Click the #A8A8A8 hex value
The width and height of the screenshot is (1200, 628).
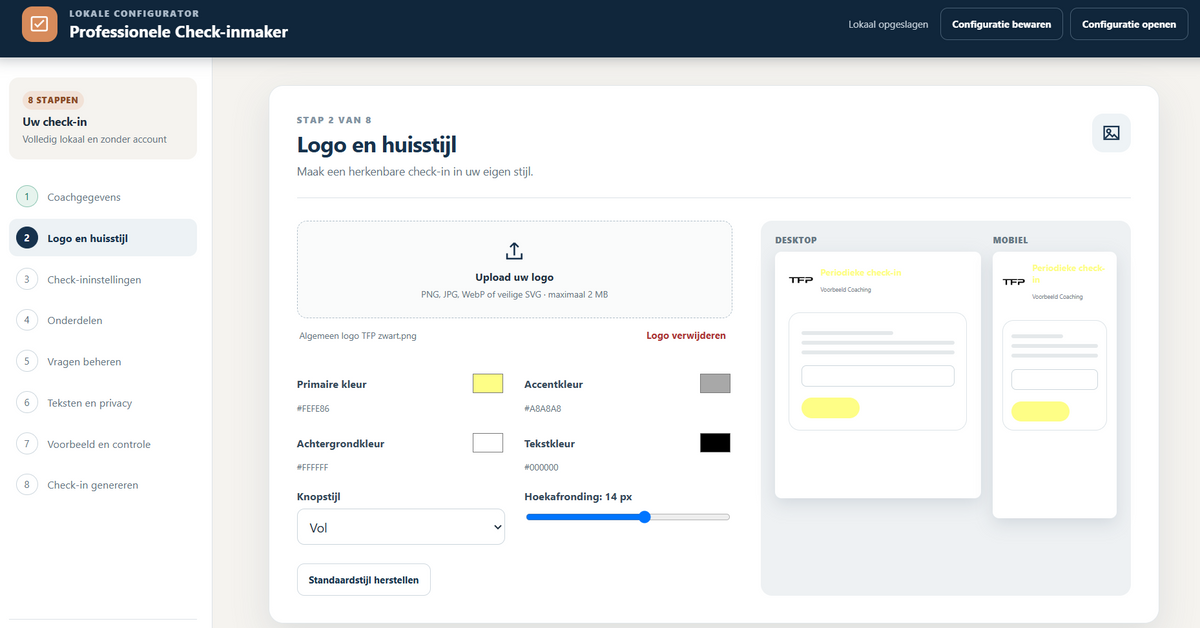point(542,408)
